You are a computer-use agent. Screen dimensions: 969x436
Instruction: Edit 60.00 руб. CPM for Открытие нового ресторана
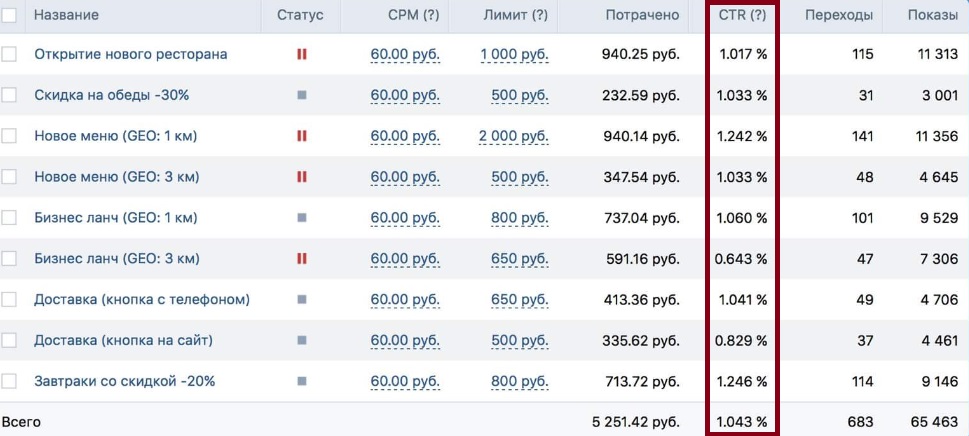(404, 54)
